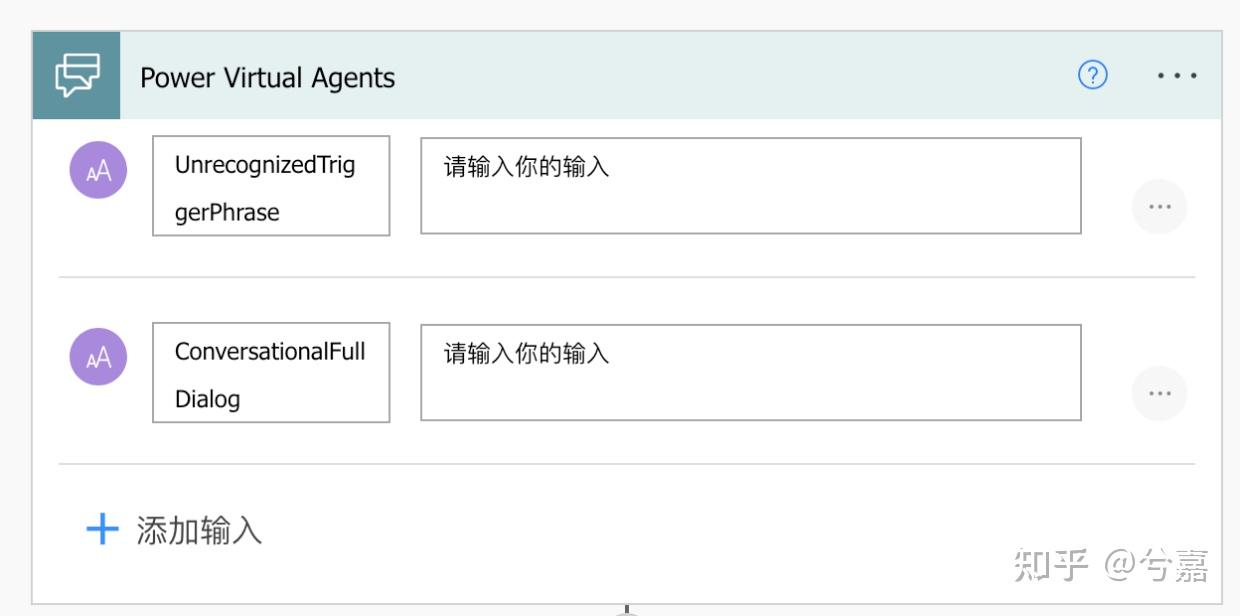This screenshot has width=1240, height=616.
Task: Click the Power Virtual Agents chat icon
Action: (77, 76)
